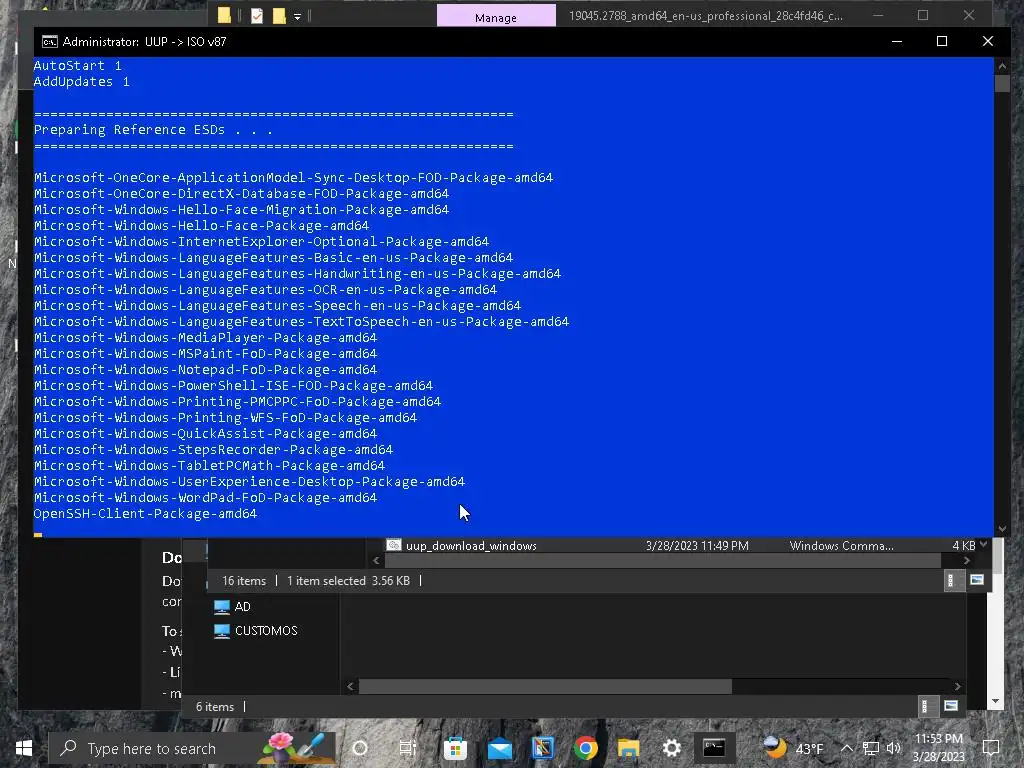Click the browser page scrollbar down arrow
The height and width of the screenshot is (768, 1024).
pyautogui.click(x=995, y=701)
